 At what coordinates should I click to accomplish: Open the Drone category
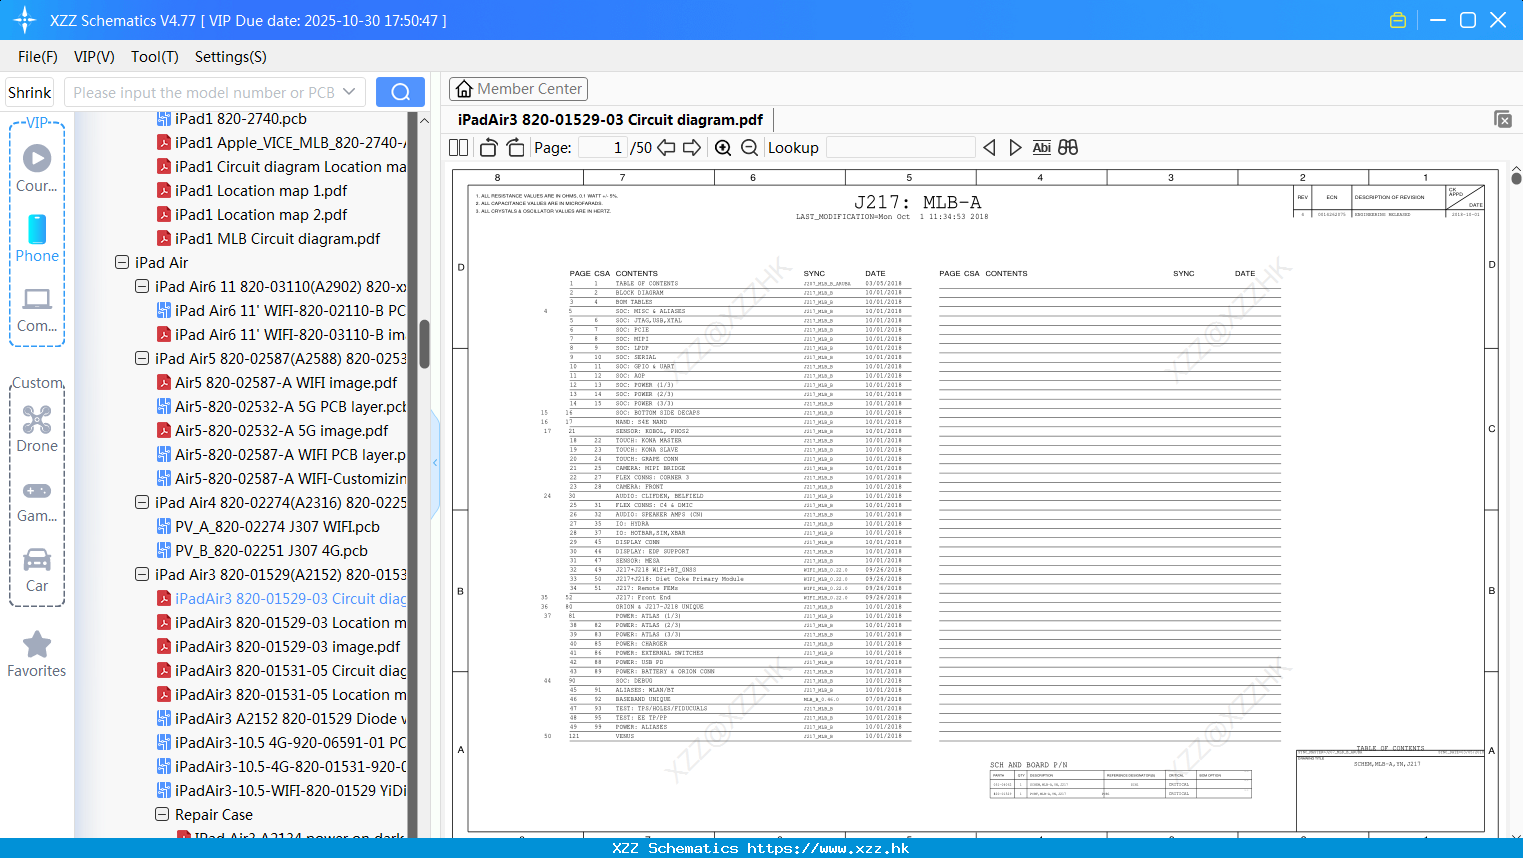click(37, 428)
